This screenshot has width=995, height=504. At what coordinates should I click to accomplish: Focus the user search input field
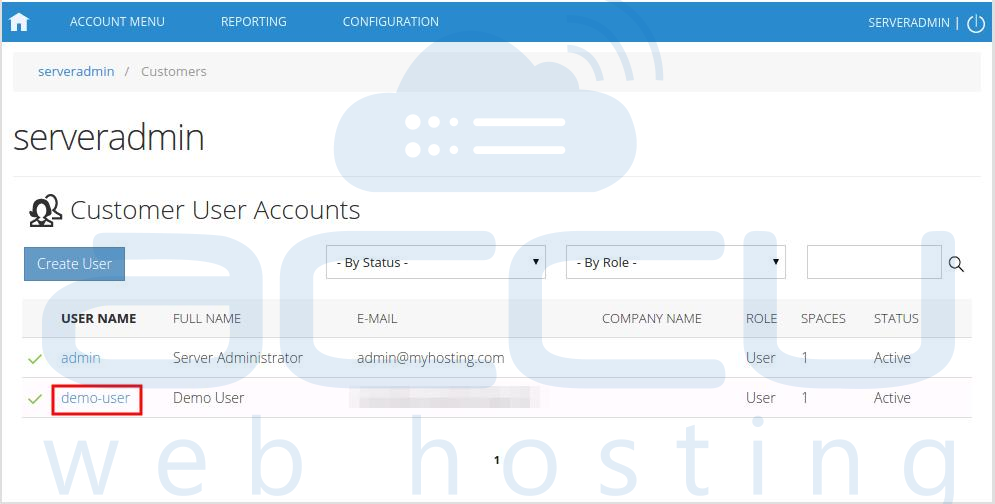874,262
